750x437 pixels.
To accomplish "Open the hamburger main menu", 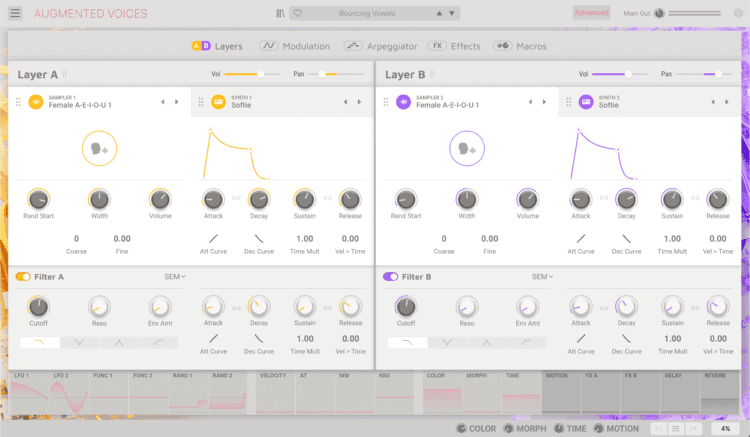I will [x=15, y=13].
